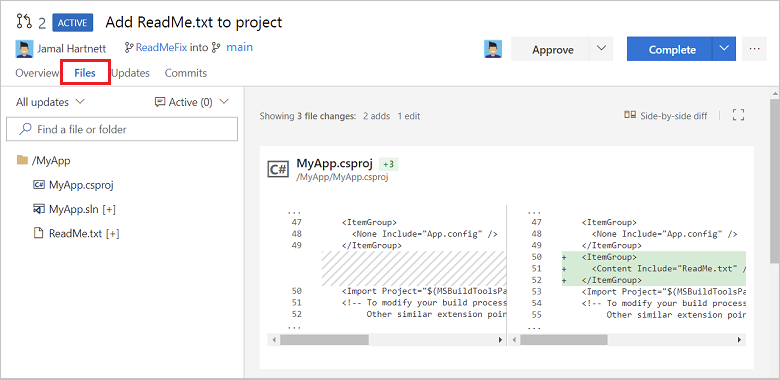
Task: Click left diff pane horizontal scrollbar thumb
Action: 324,340
